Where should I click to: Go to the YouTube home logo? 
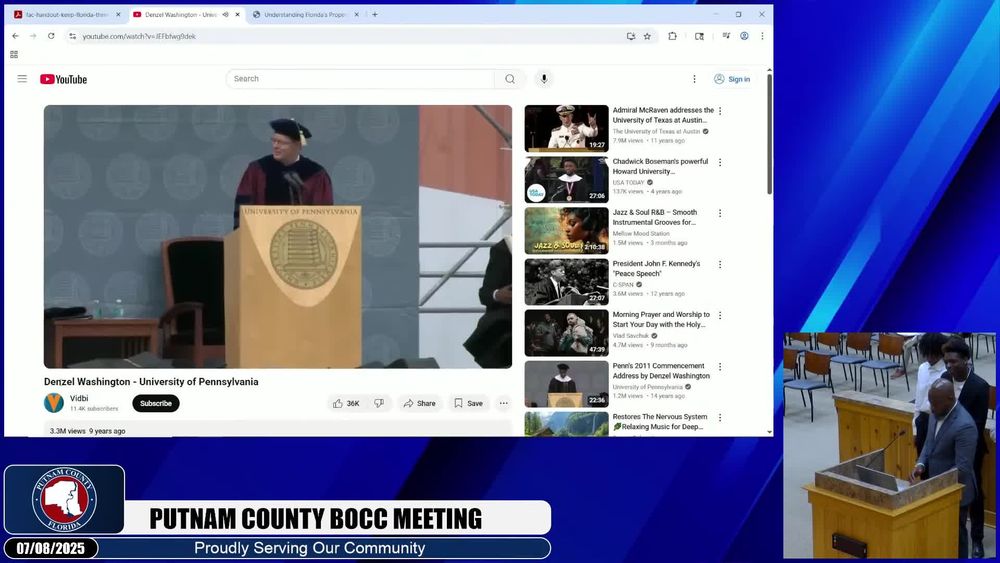[x=63, y=79]
